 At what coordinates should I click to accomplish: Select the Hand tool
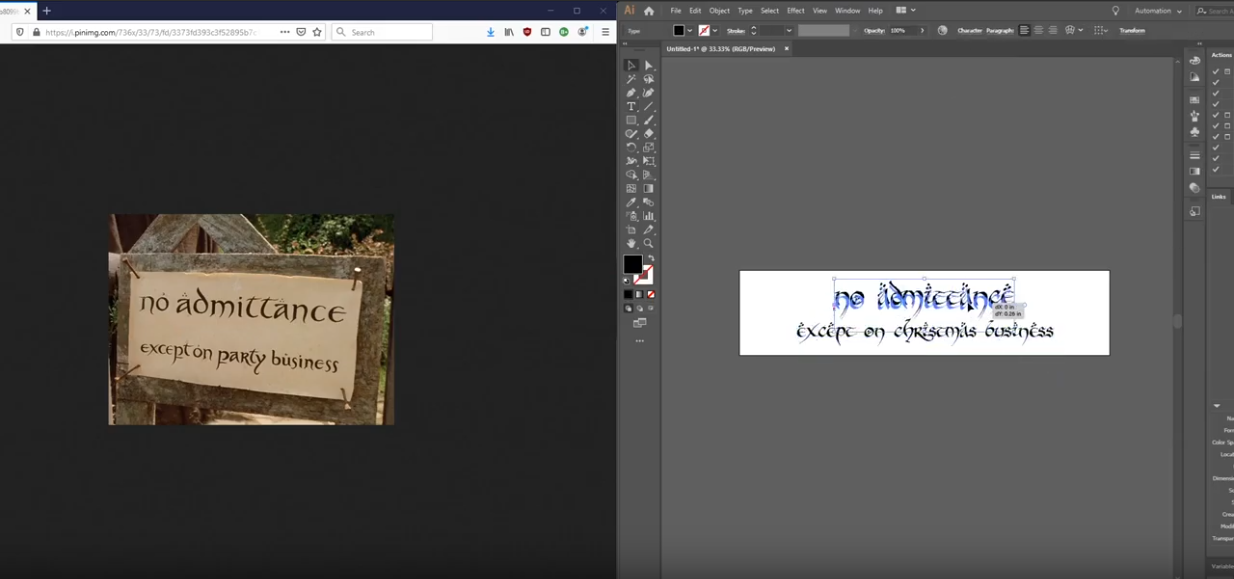[x=631, y=243]
